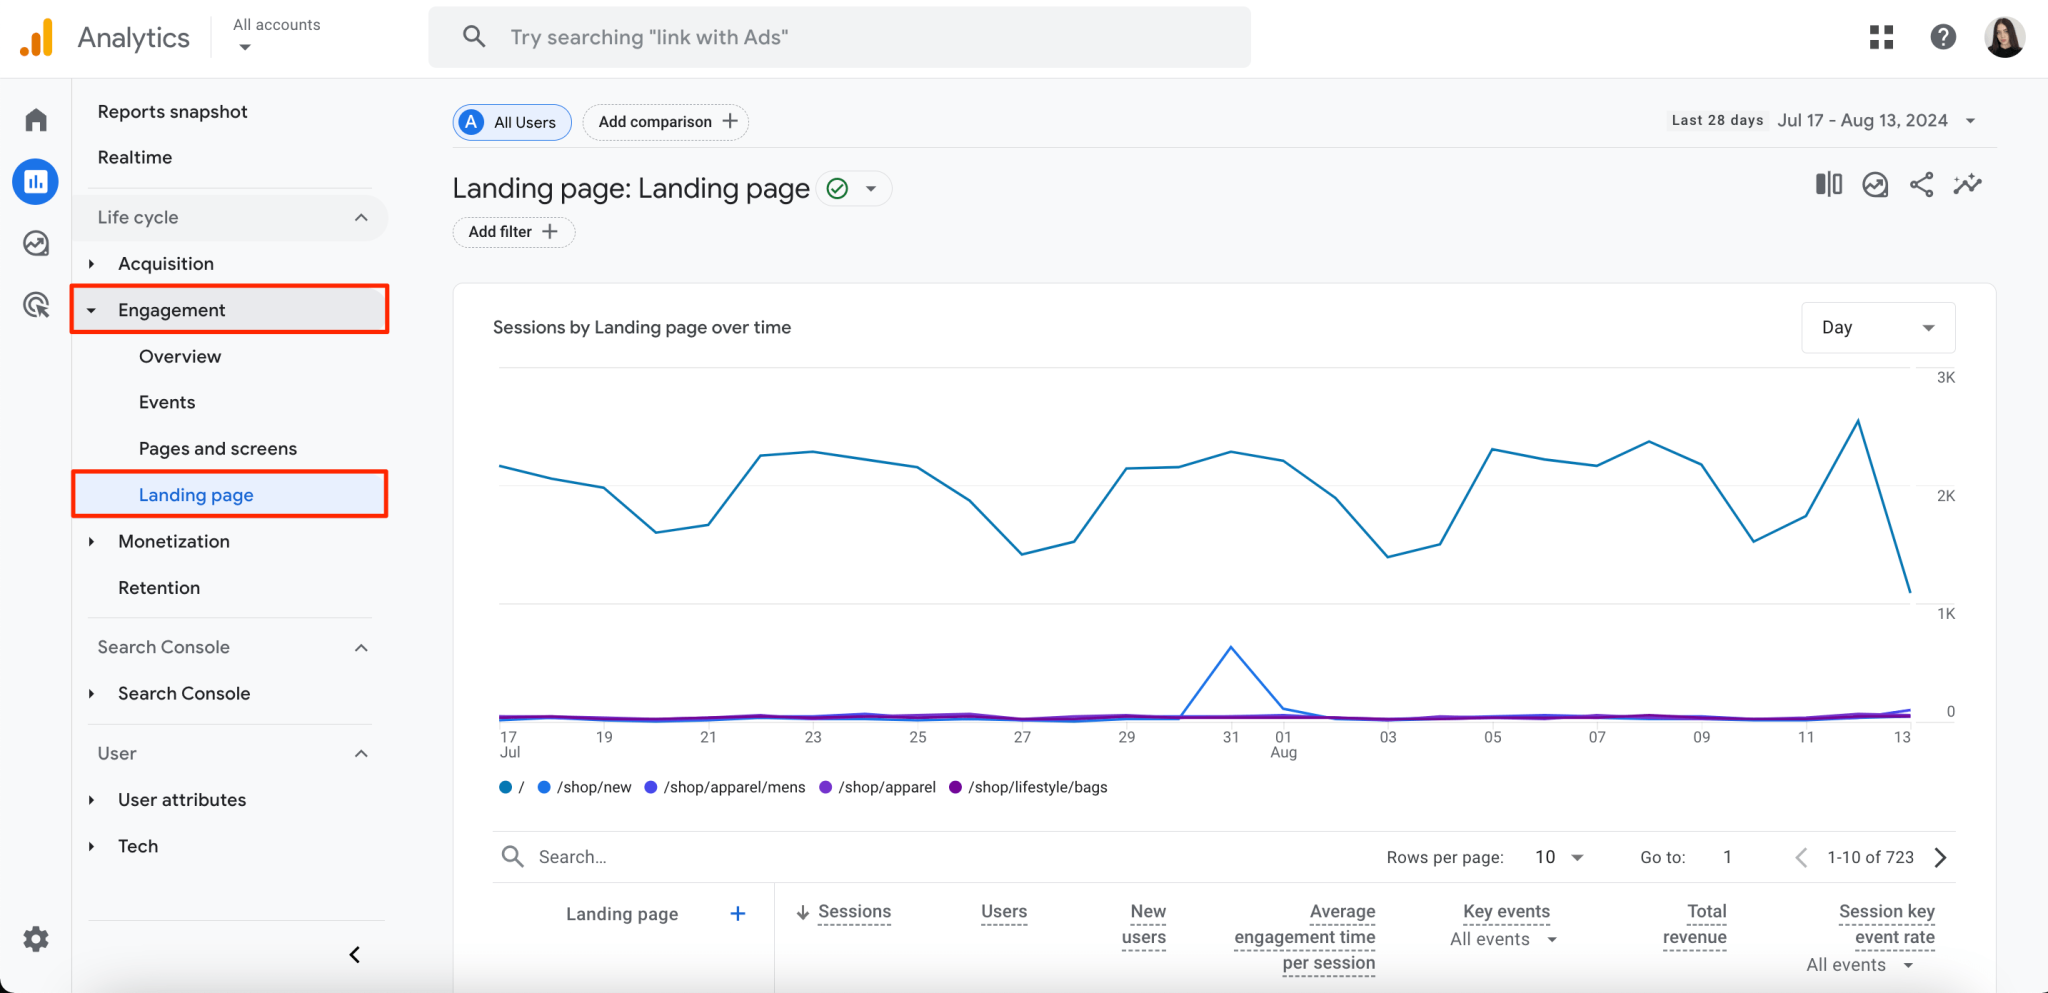
Task: Open Google apps grid launcher
Action: pos(1881,37)
